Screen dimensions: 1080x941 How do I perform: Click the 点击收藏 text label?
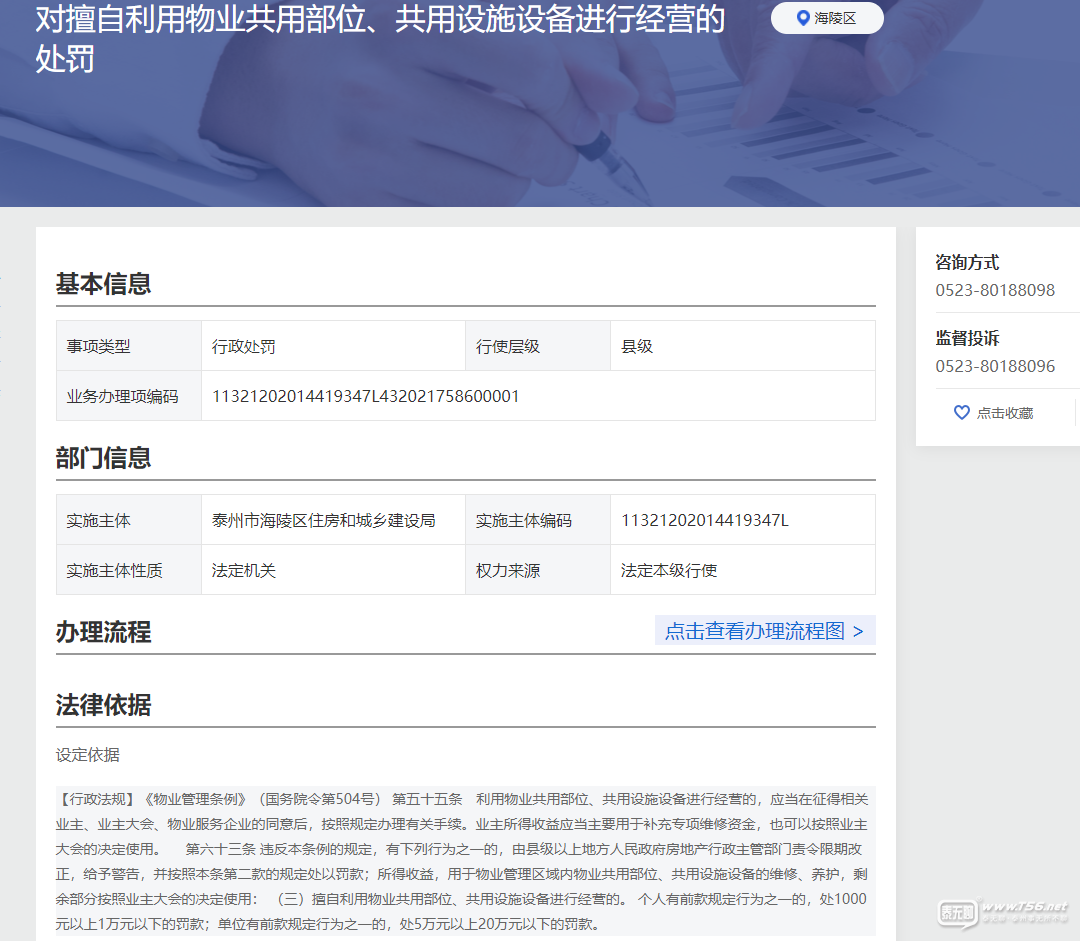pos(1004,413)
